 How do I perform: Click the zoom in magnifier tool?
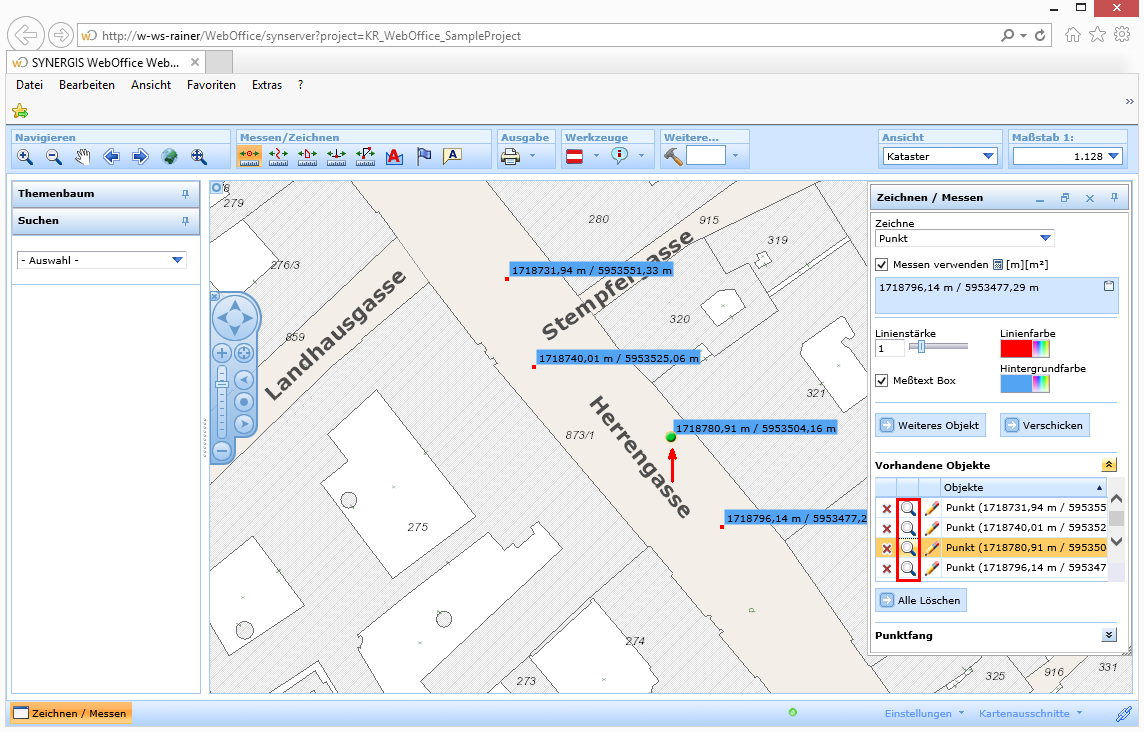point(25,156)
